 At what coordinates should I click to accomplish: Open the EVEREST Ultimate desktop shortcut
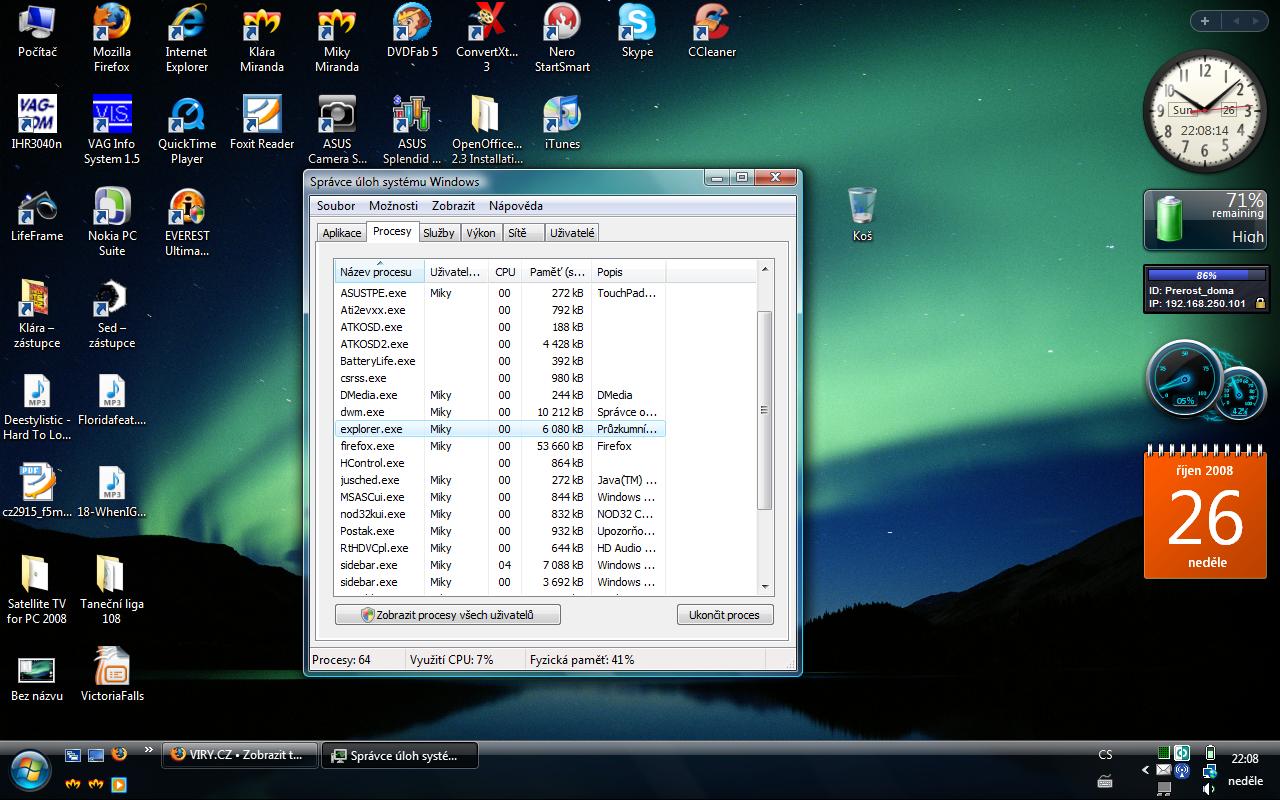(x=187, y=208)
